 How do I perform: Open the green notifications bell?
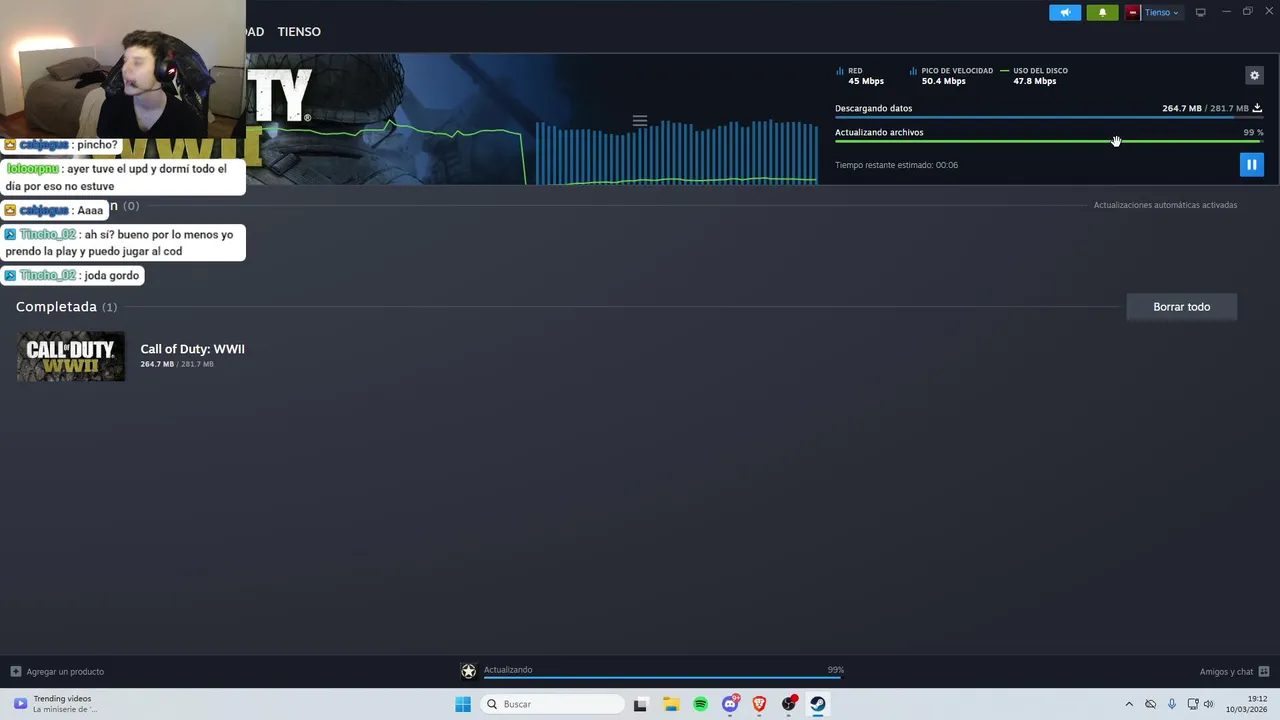pos(1102,12)
